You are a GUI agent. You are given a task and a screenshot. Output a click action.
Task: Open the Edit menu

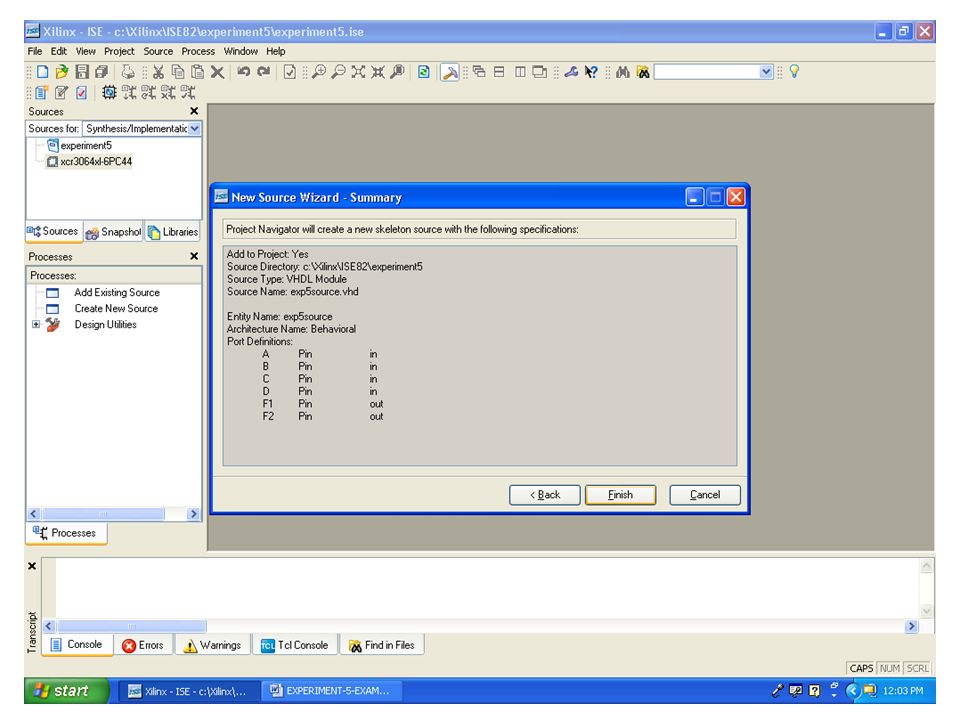tap(59, 51)
